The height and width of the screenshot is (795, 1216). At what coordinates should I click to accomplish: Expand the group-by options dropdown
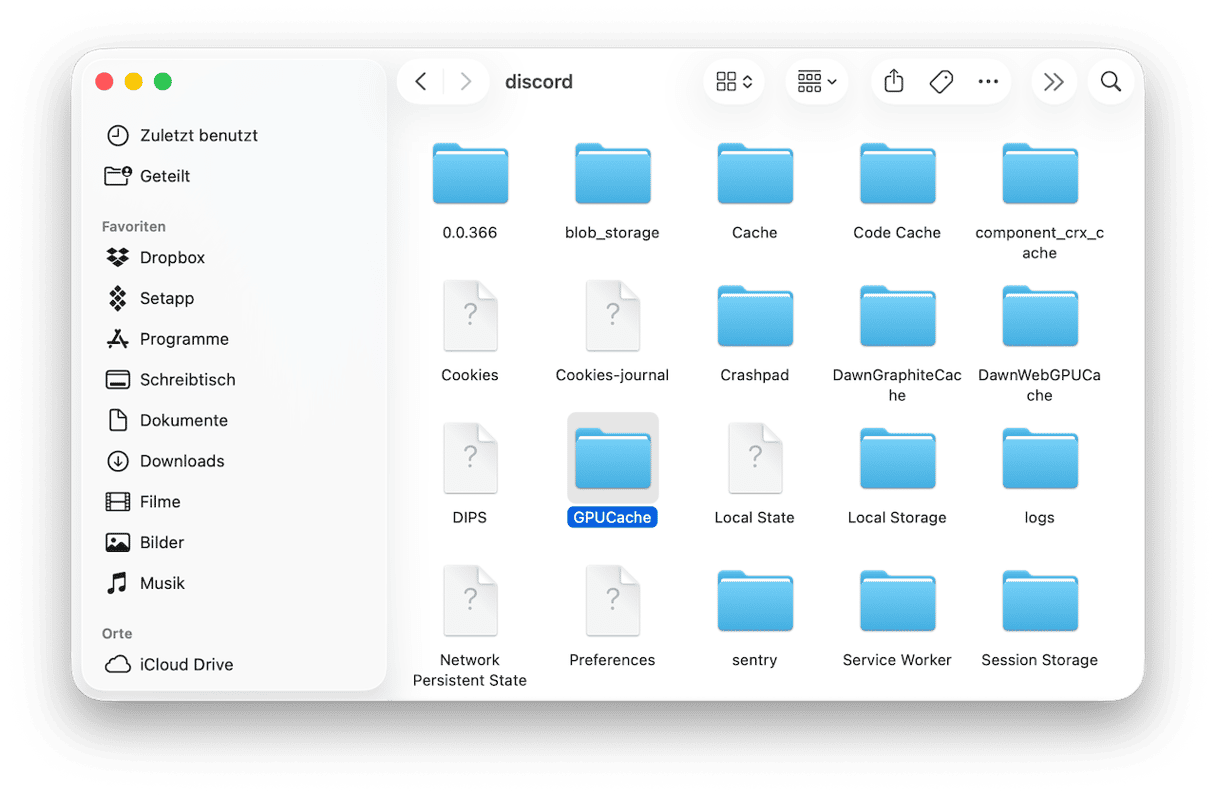(816, 82)
